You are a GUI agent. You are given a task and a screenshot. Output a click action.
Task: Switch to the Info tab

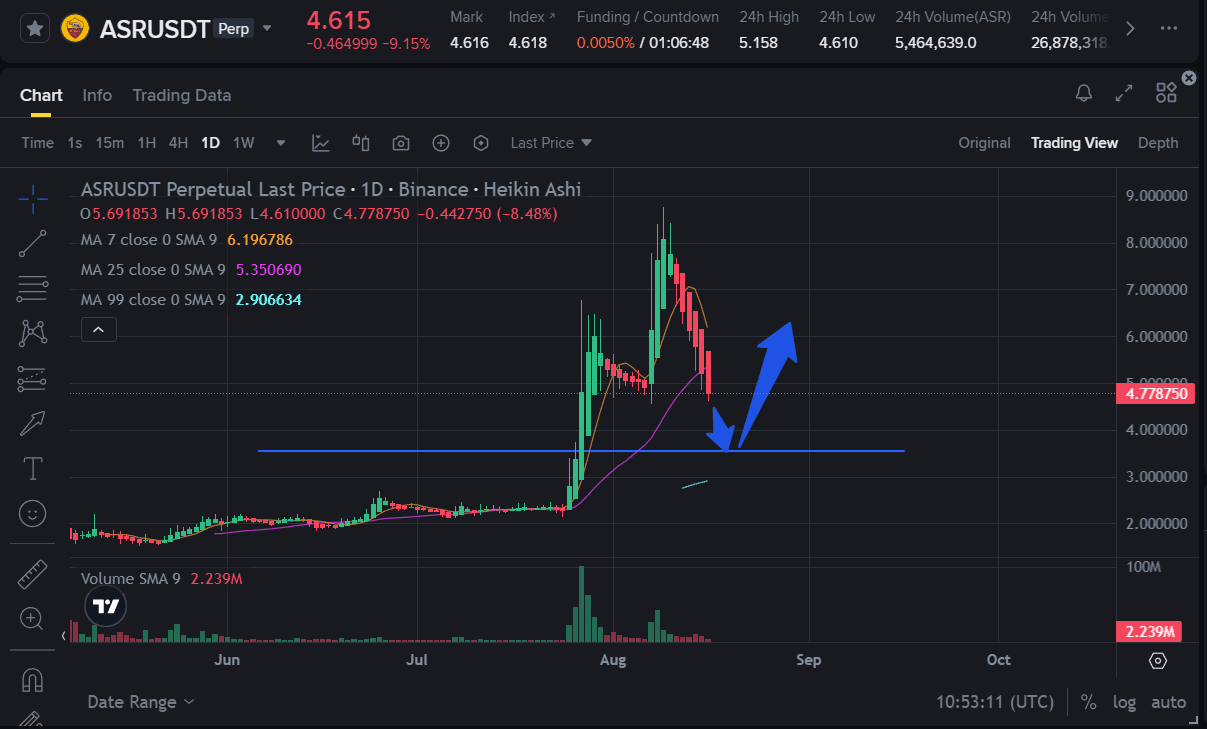pyautogui.click(x=97, y=95)
